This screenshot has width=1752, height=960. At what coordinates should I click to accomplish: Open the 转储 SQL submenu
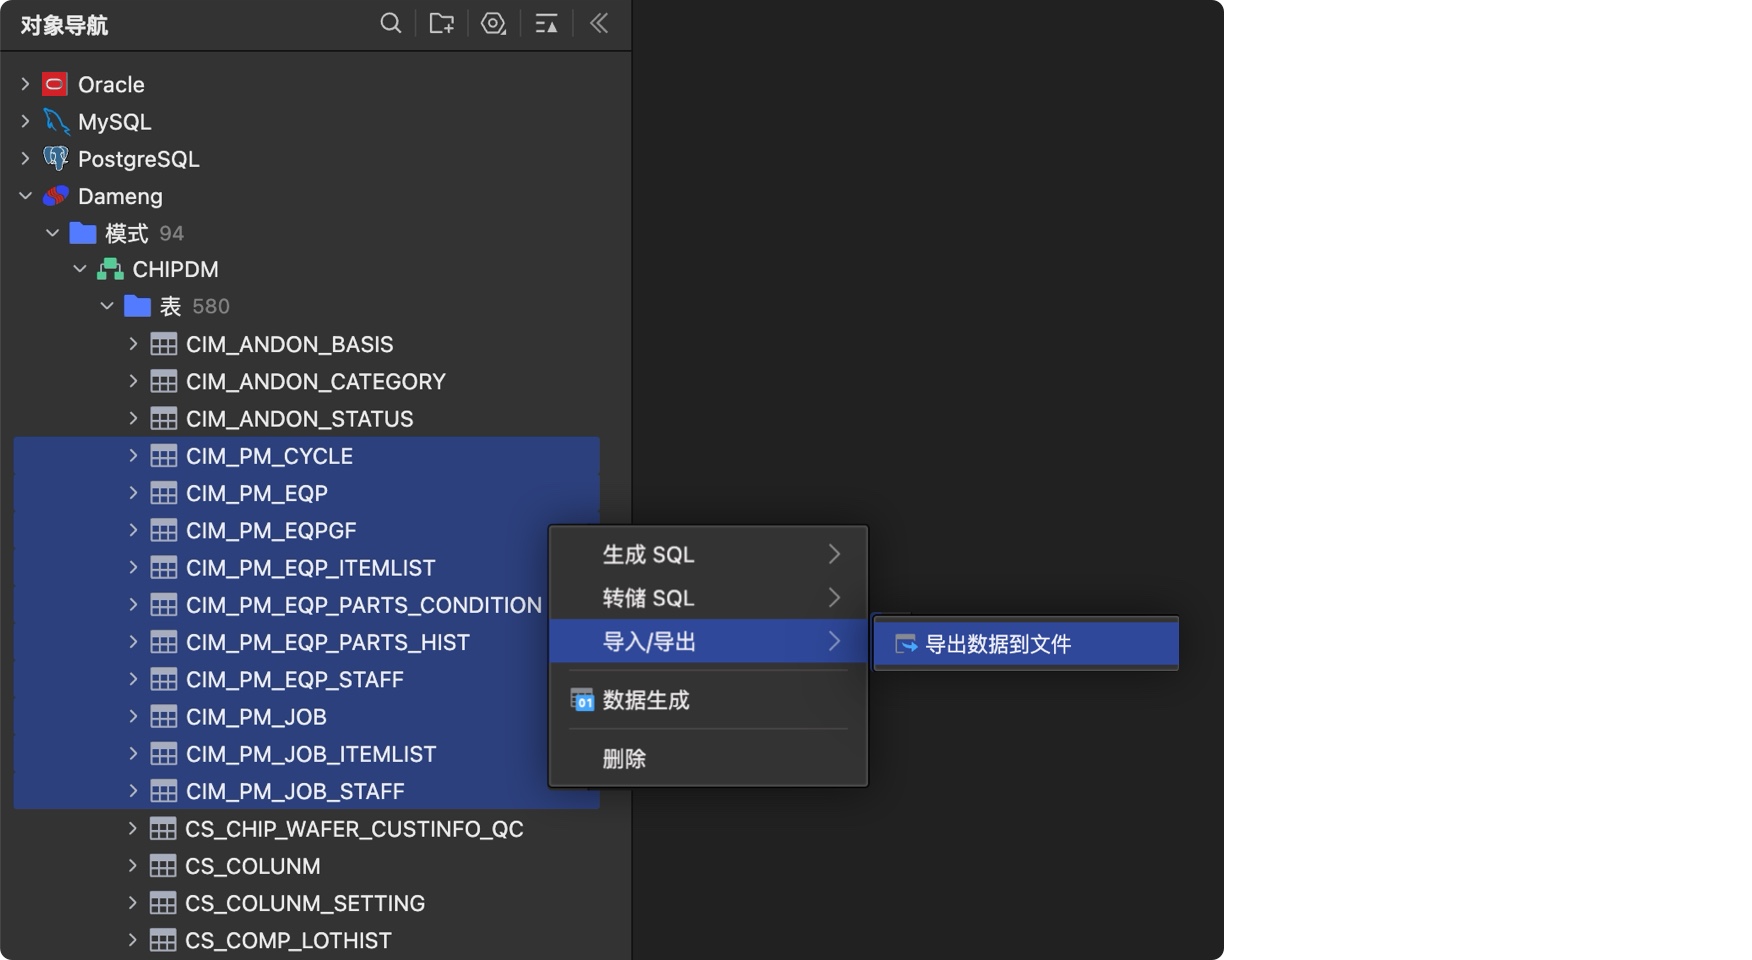(708, 598)
